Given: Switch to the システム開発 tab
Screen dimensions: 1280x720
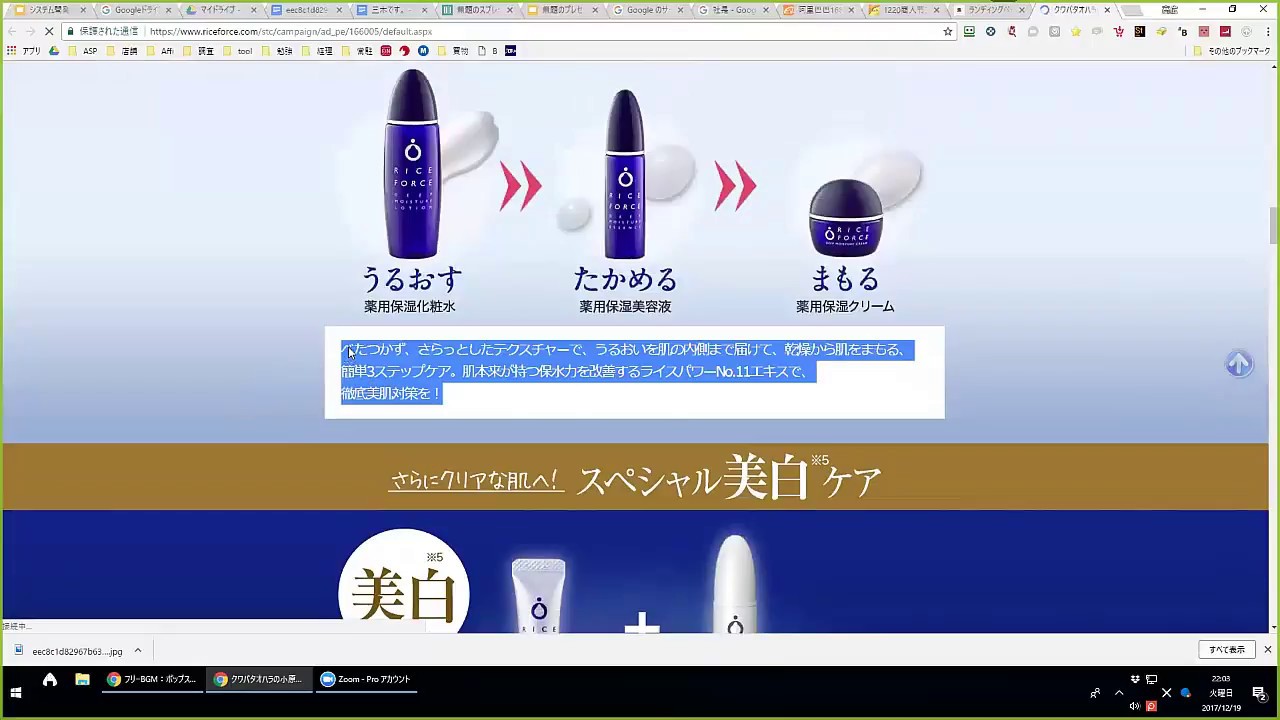Looking at the screenshot, I should (x=49, y=10).
